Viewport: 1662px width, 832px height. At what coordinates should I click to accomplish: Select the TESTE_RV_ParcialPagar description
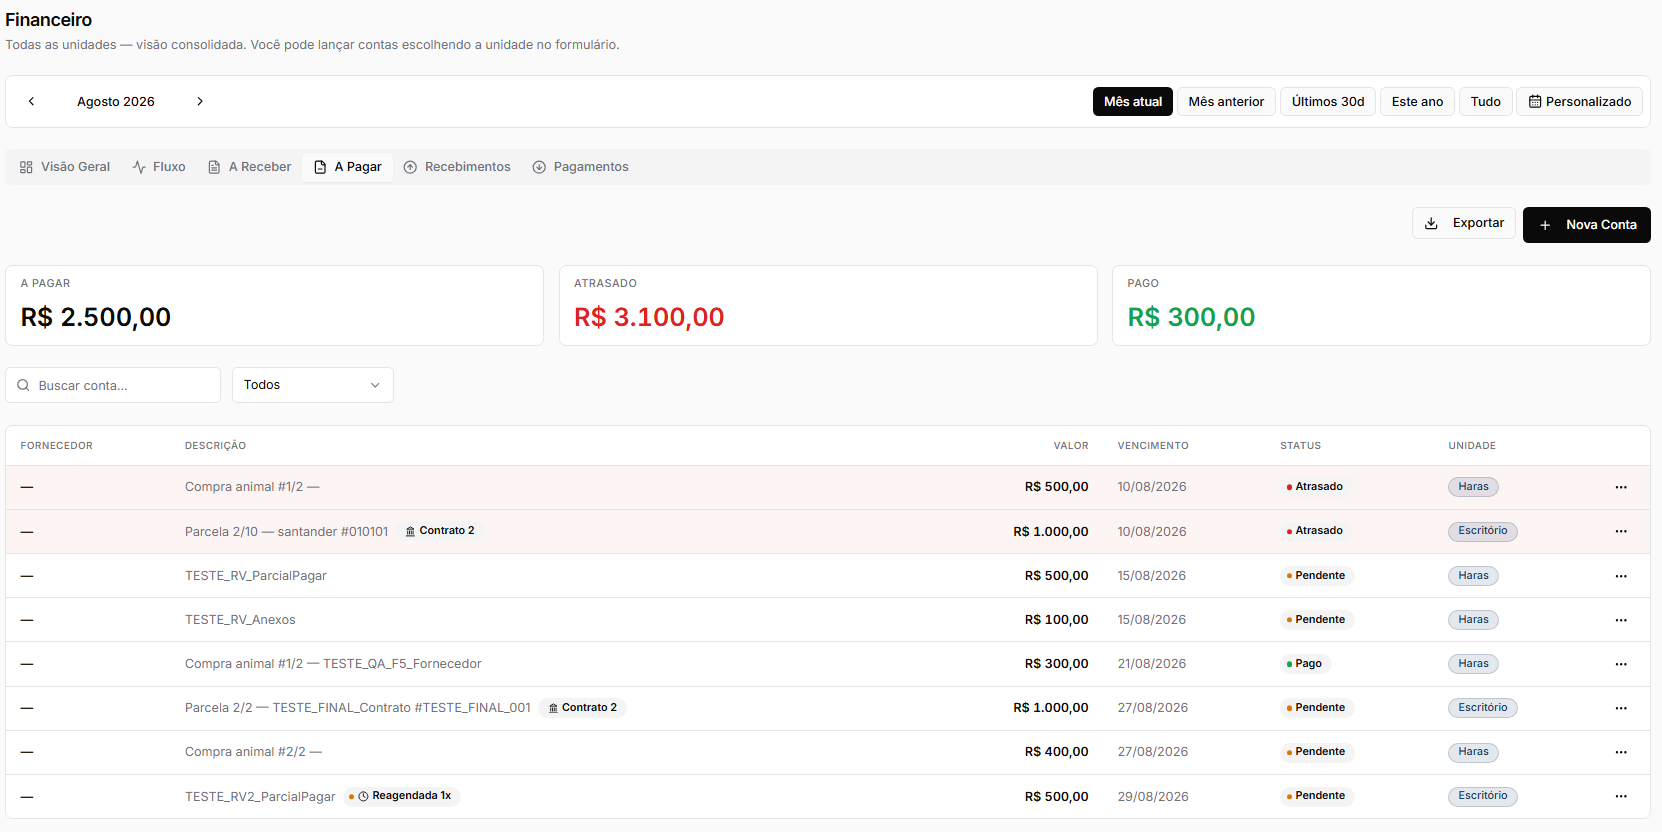point(256,576)
